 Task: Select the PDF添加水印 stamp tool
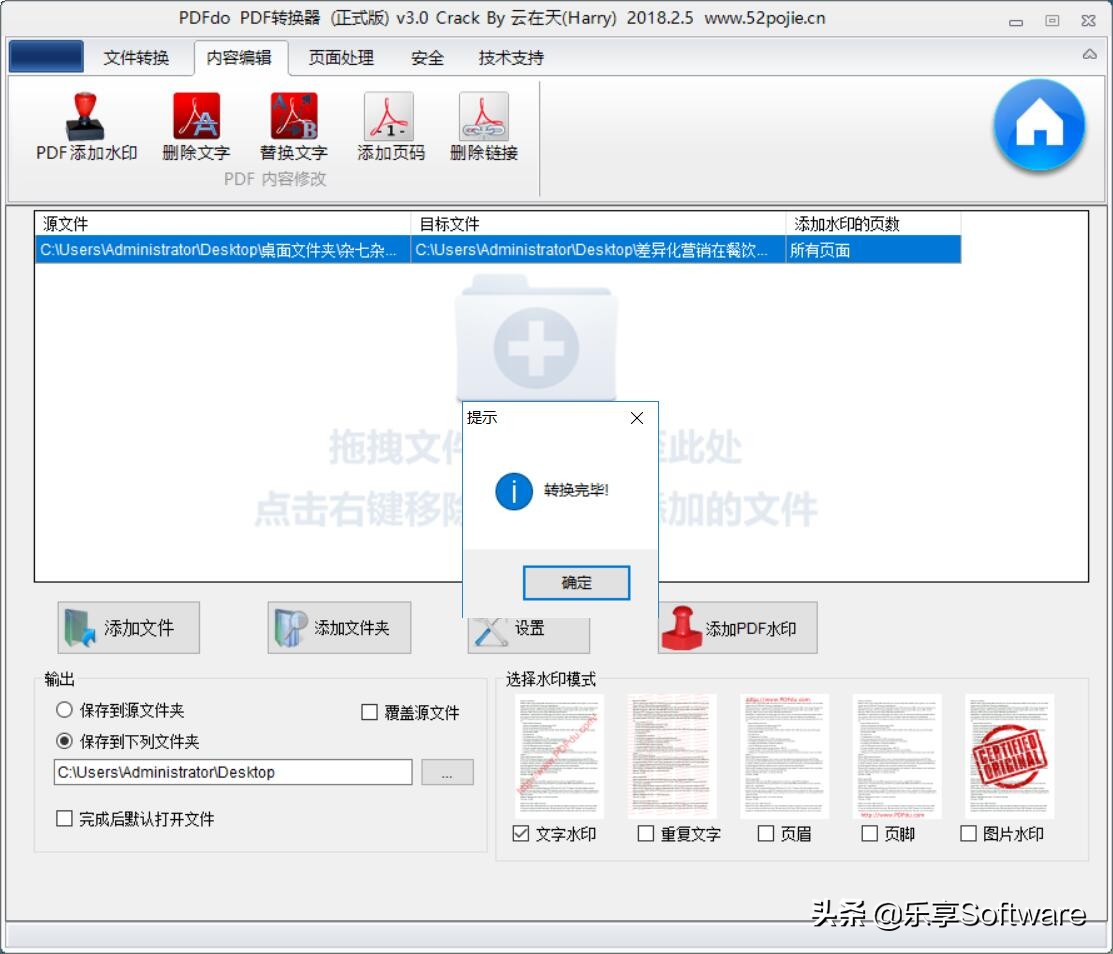85,125
